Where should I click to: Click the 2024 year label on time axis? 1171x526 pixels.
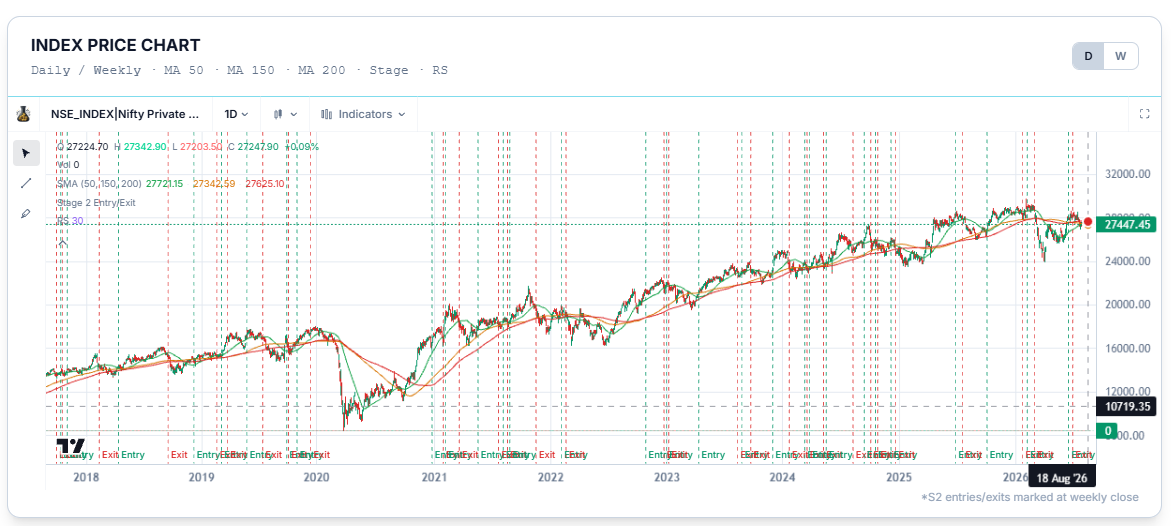click(x=782, y=477)
